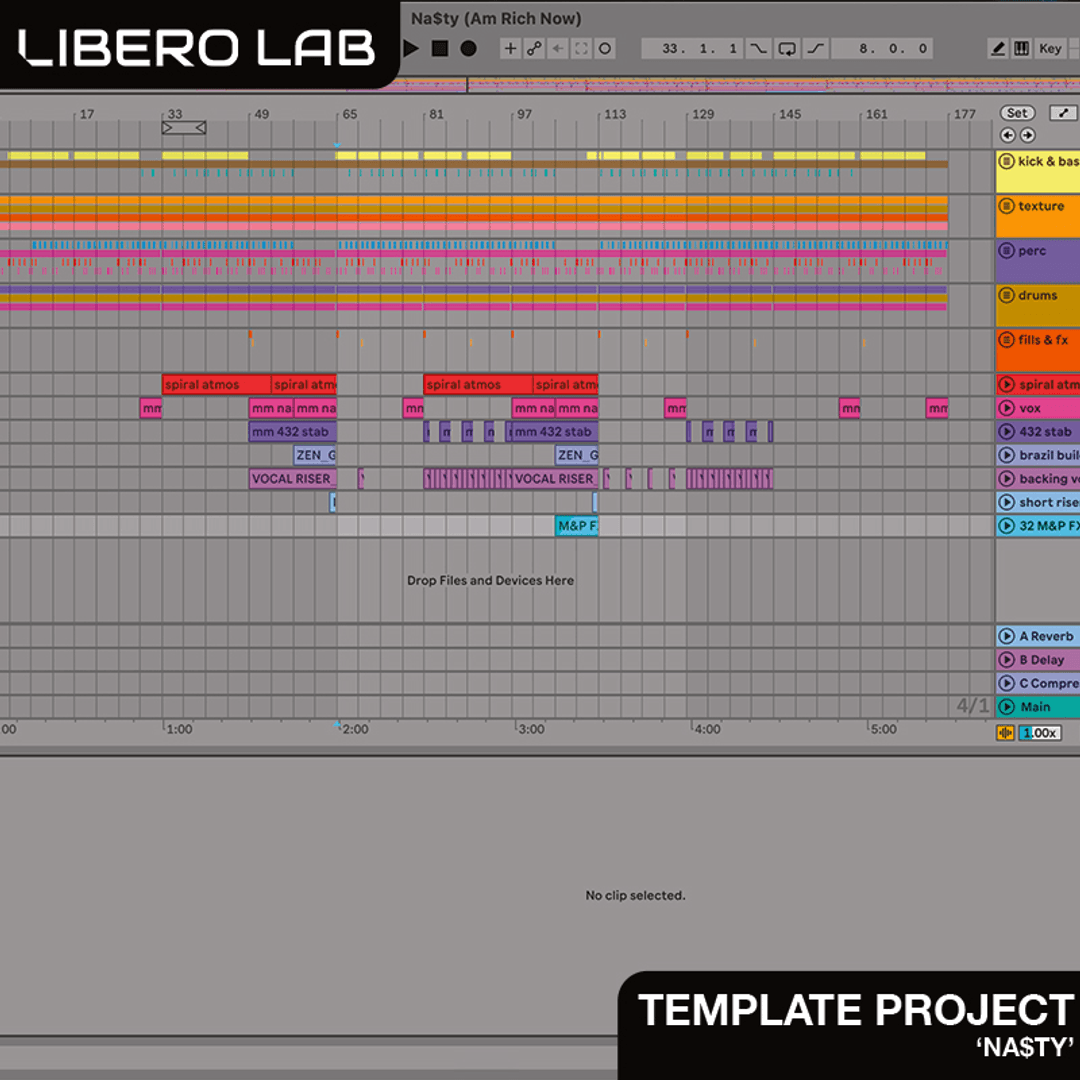Screen dimensions: 1080x1080
Task: Unfold the backing vox track
Action: (x=1006, y=478)
